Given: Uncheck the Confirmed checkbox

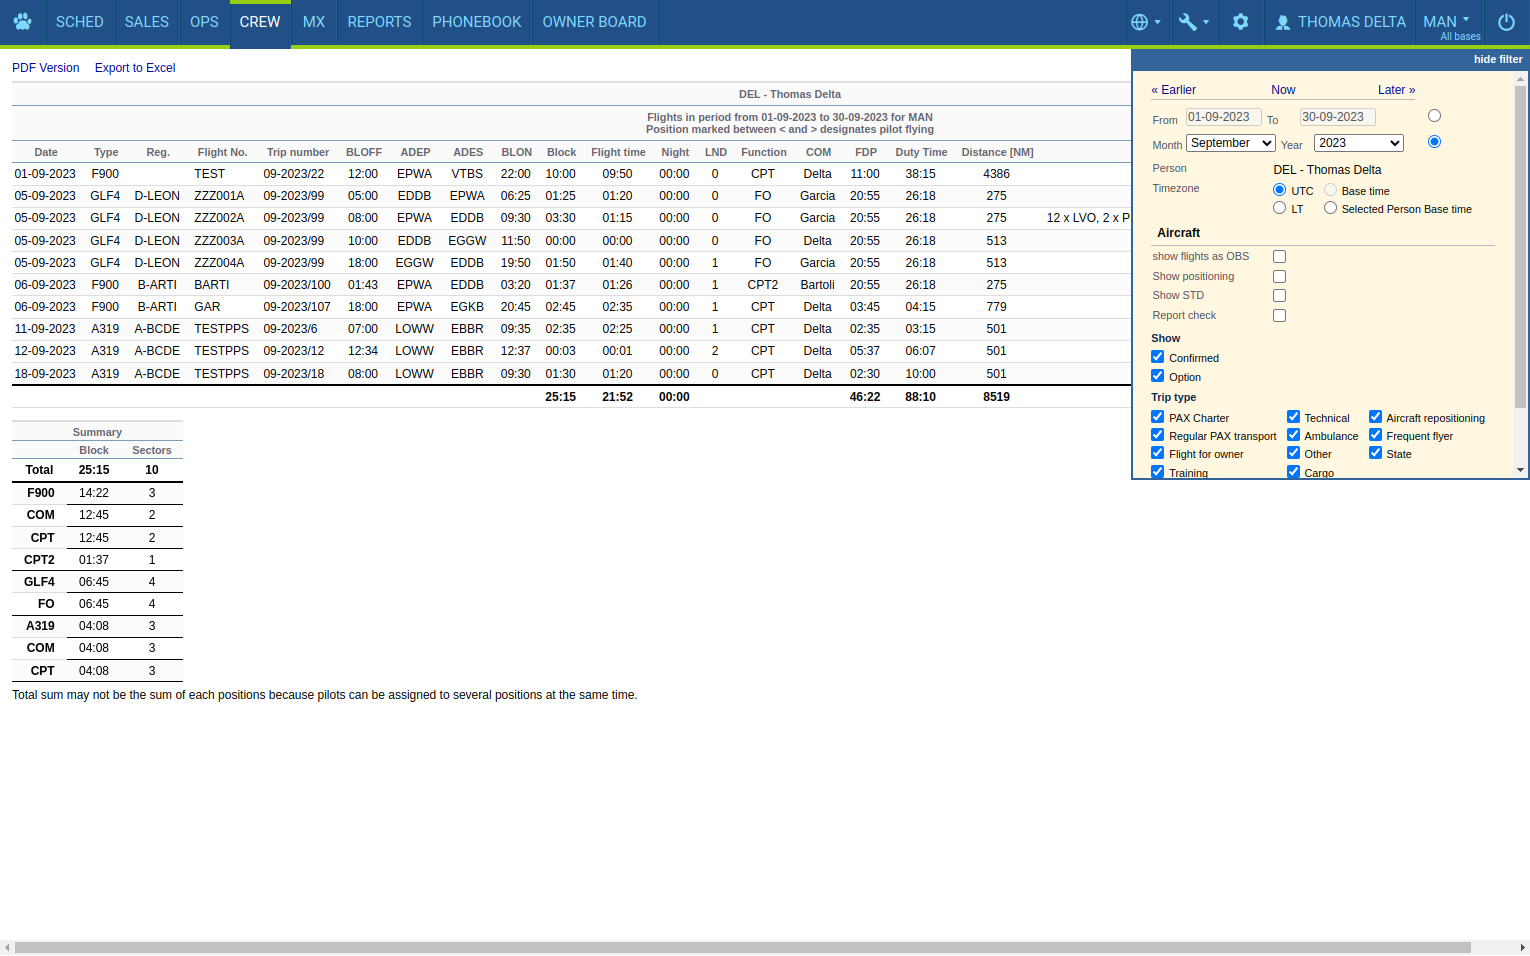Looking at the screenshot, I should click(x=1157, y=357).
